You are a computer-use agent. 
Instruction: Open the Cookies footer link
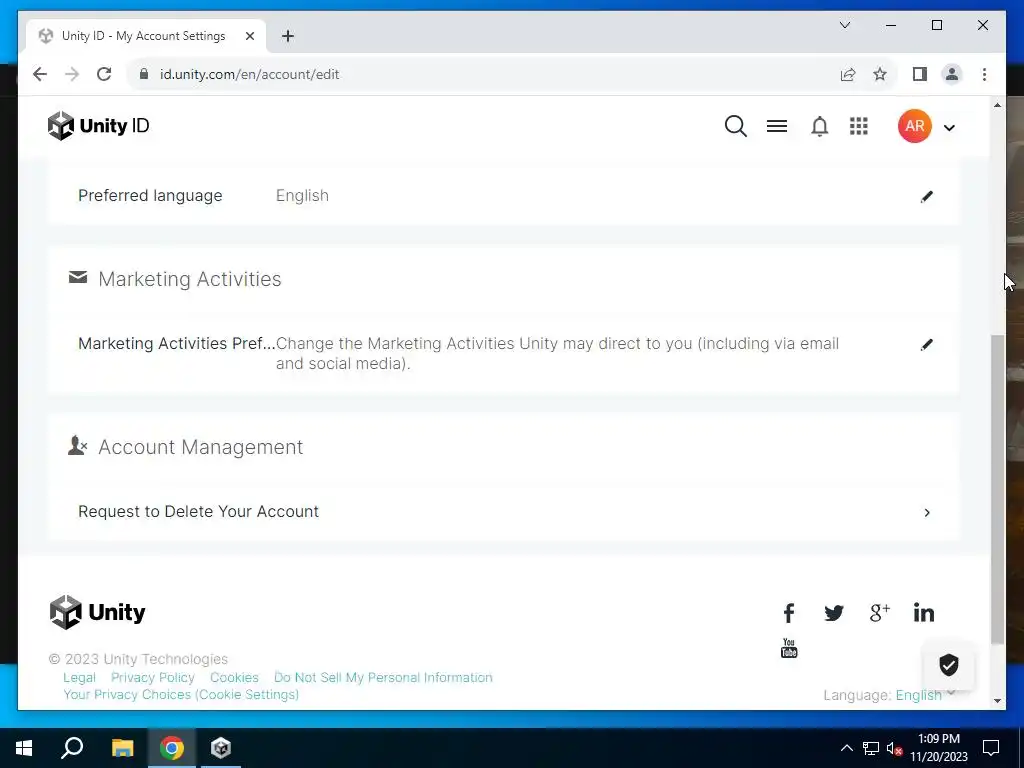point(234,677)
